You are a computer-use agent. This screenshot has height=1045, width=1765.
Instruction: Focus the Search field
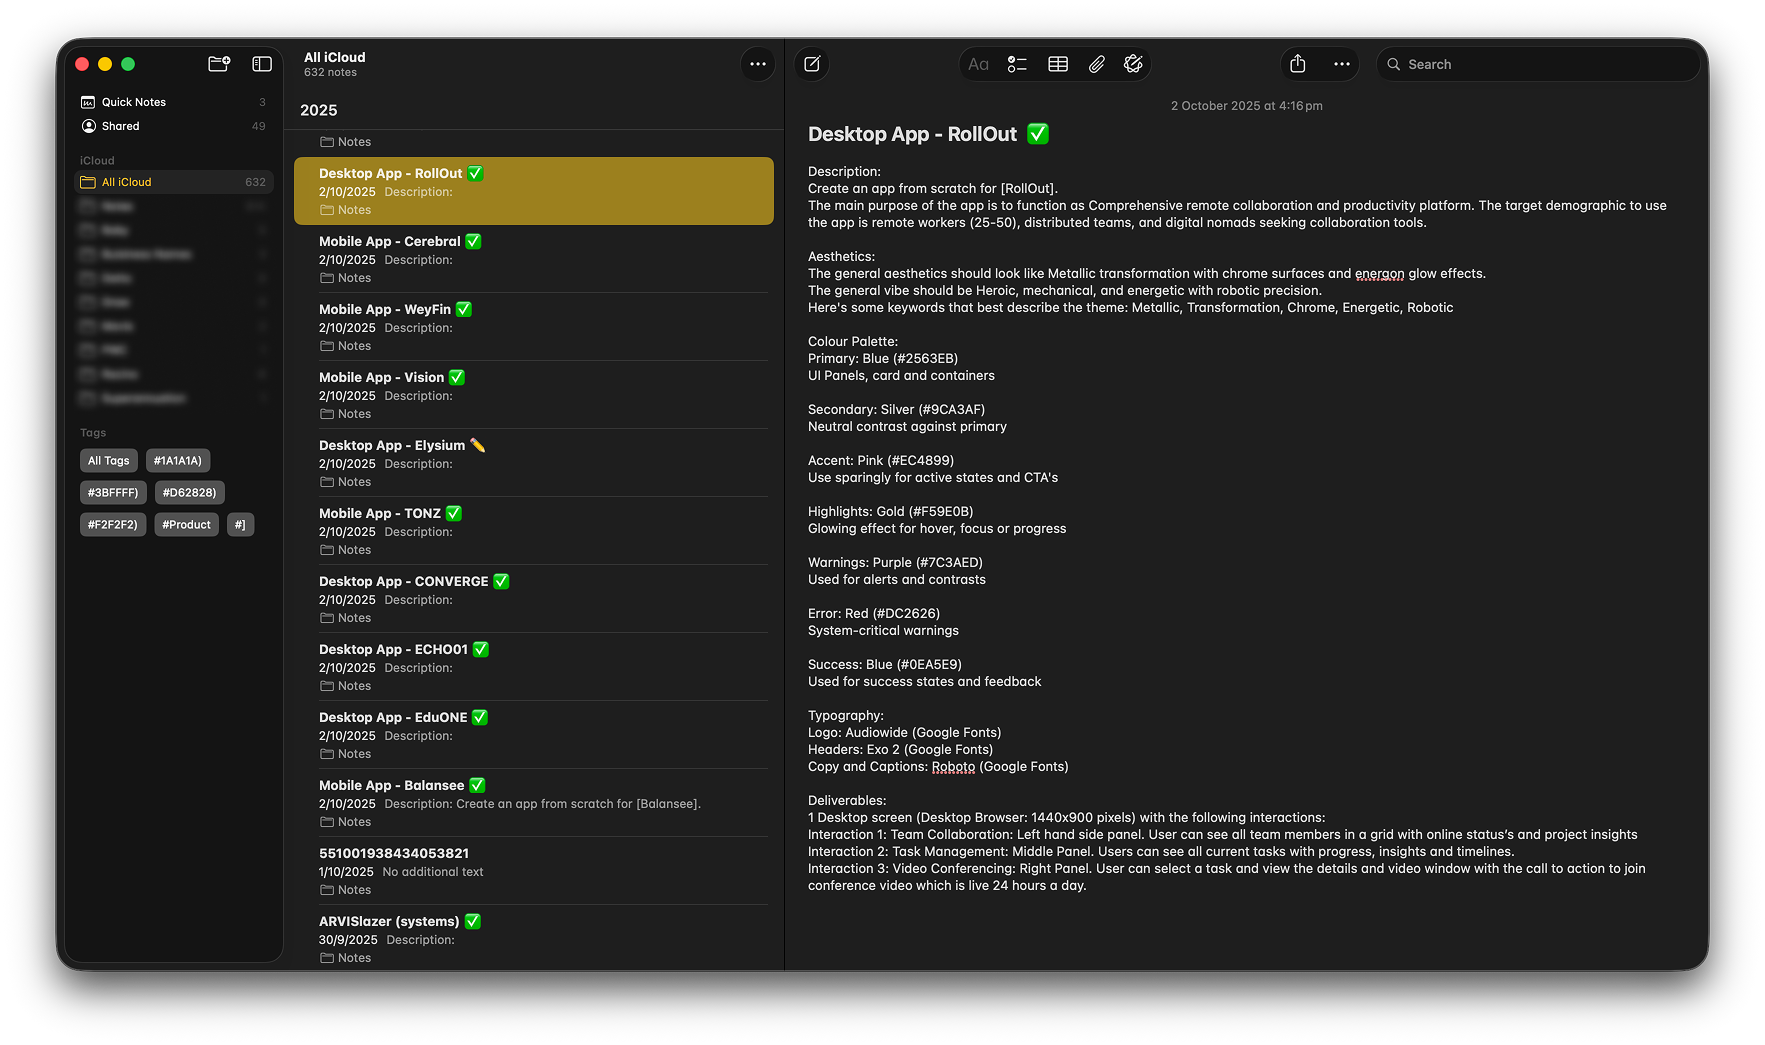[1538, 64]
